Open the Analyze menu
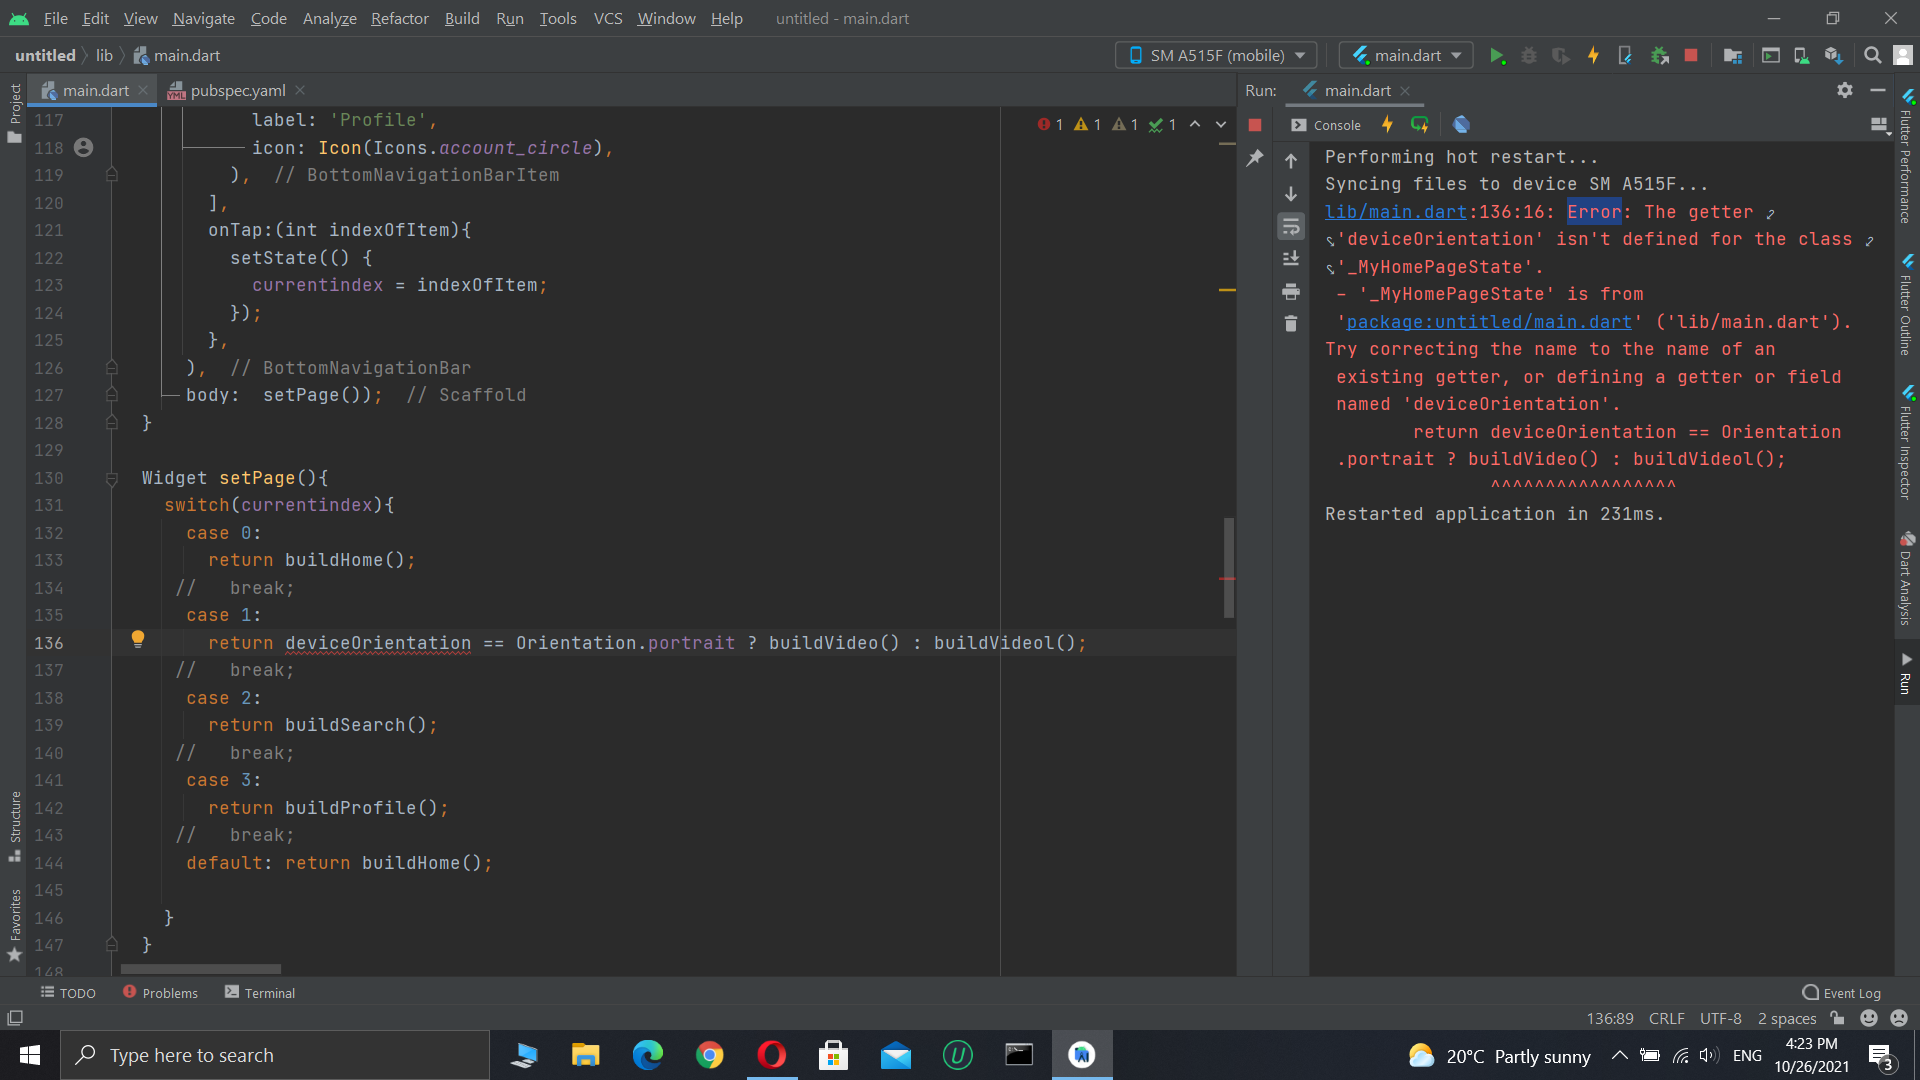The height and width of the screenshot is (1080, 1920). tap(329, 18)
